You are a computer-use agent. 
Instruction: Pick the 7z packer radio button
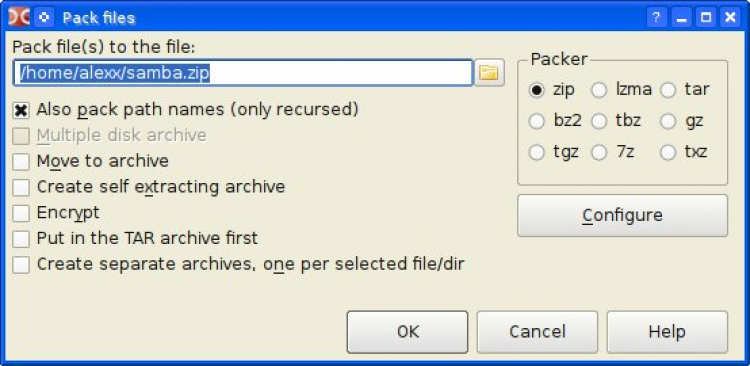pyautogui.click(x=599, y=153)
